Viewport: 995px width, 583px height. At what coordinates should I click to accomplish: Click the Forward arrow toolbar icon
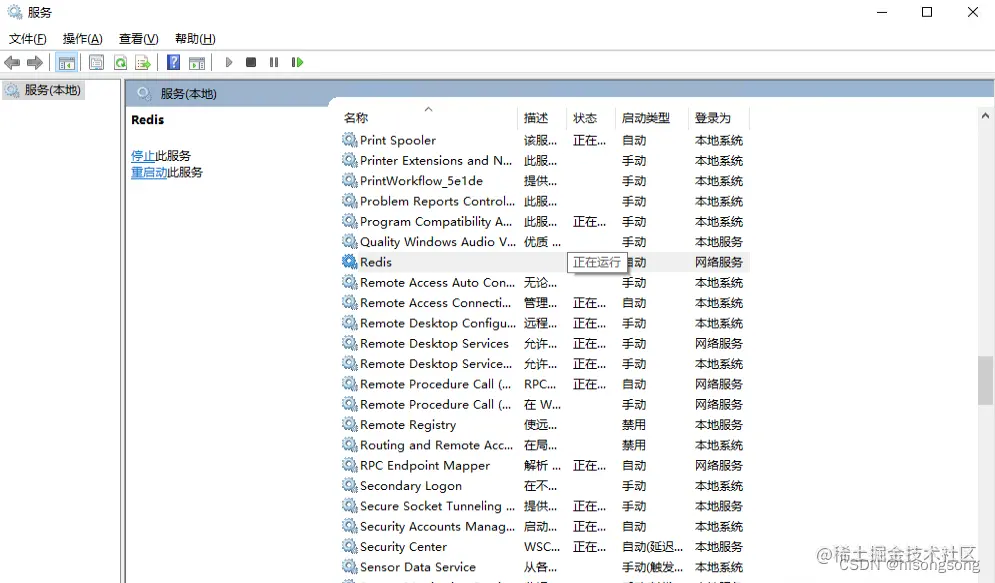click(35, 62)
